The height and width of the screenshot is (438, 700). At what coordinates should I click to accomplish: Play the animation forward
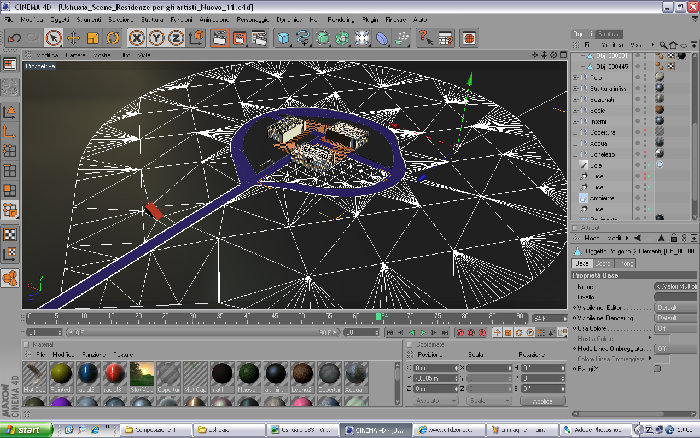pos(423,332)
